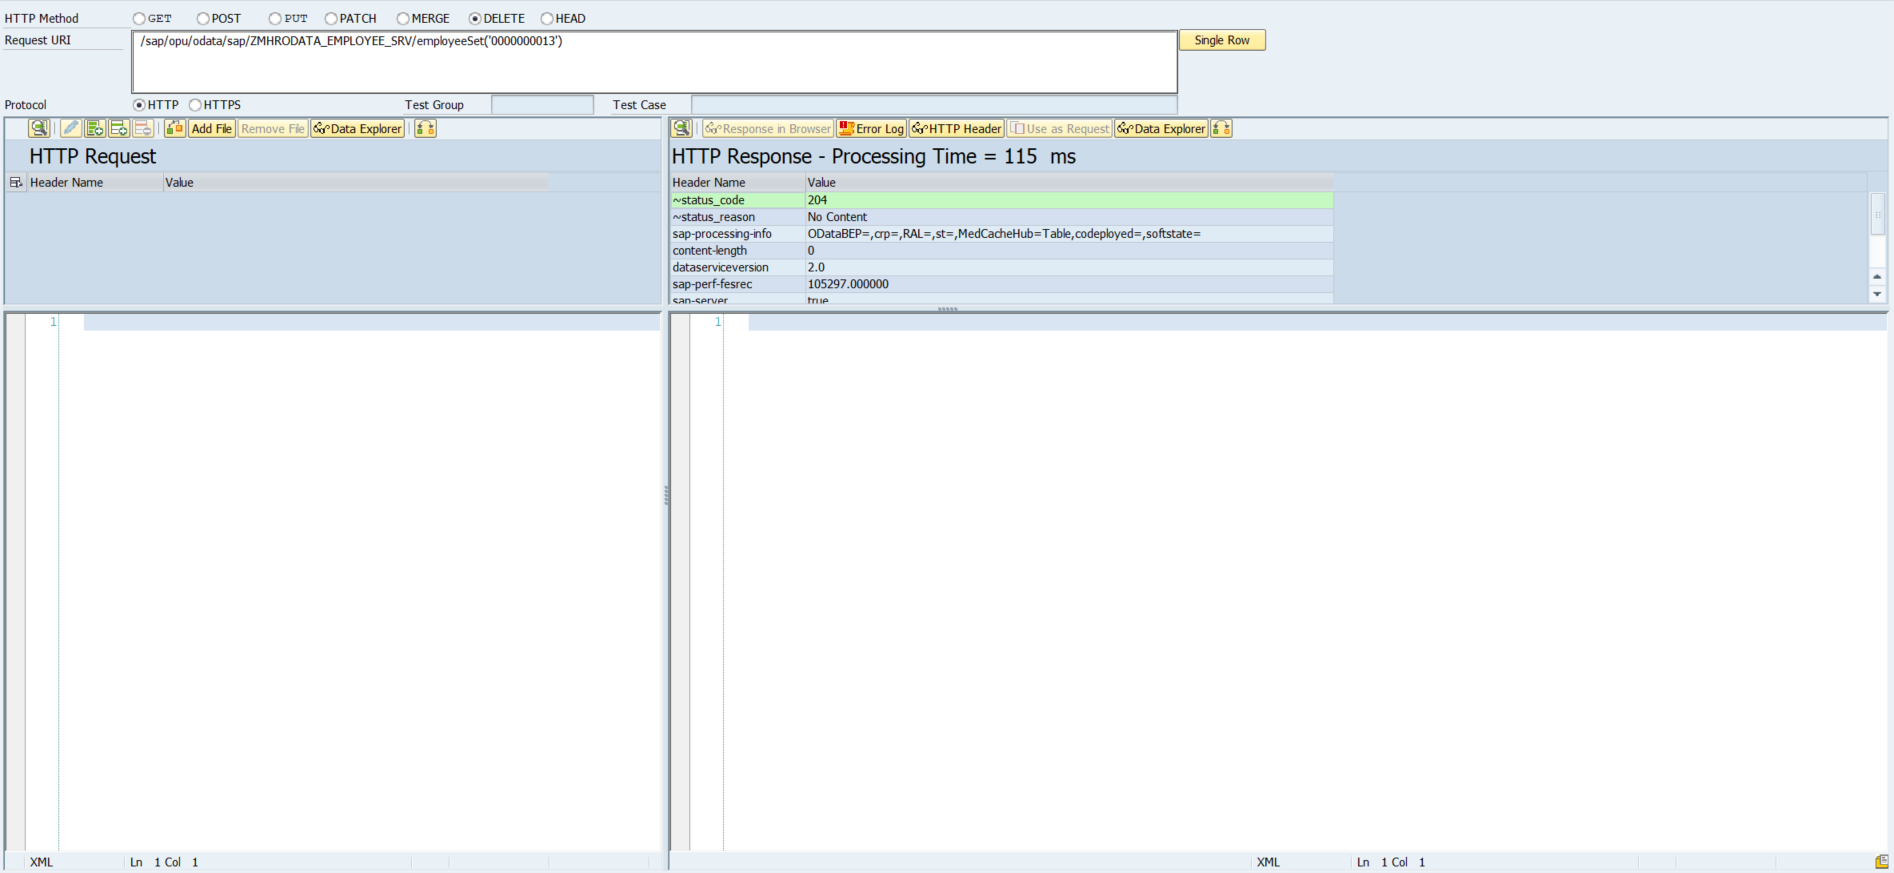Click XML label in request editor status bar

click(x=41, y=862)
